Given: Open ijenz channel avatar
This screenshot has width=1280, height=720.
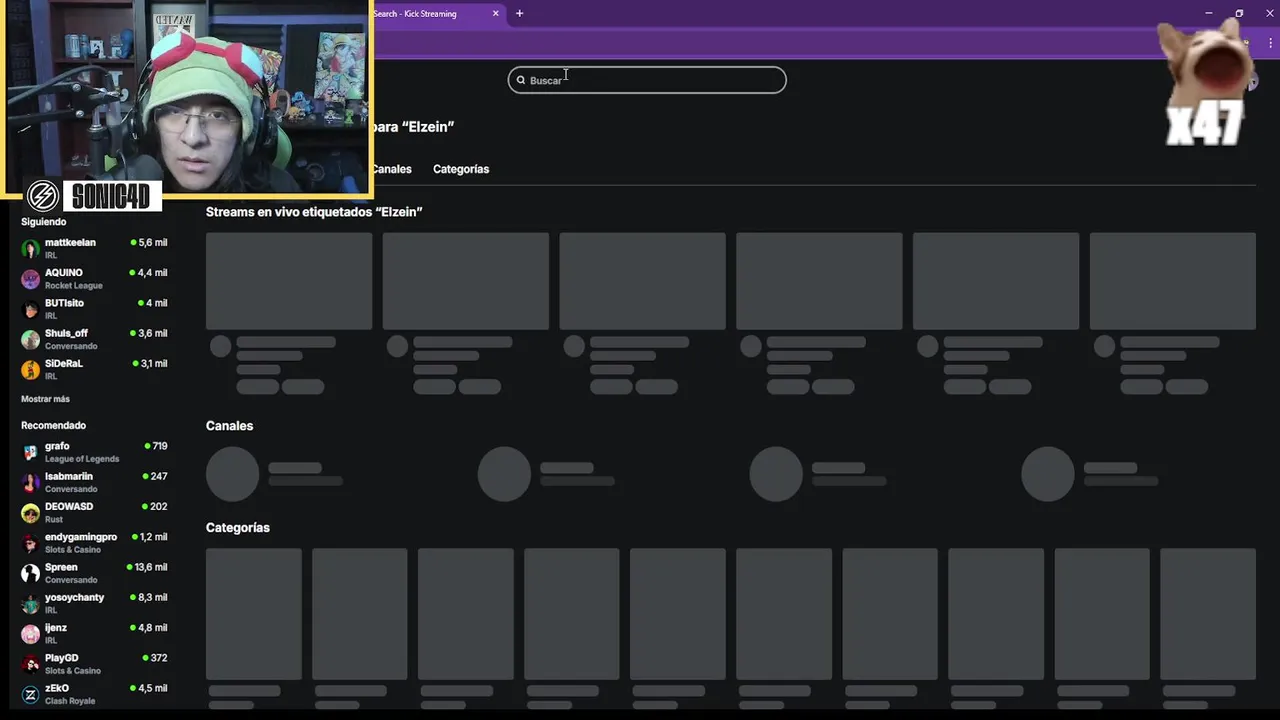Looking at the screenshot, I should [30, 634].
